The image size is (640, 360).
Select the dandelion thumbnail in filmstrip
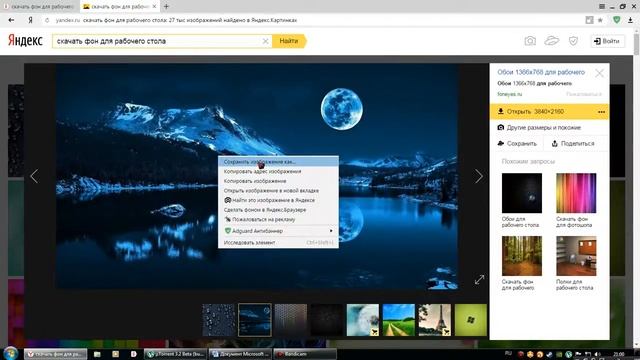point(362,320)
